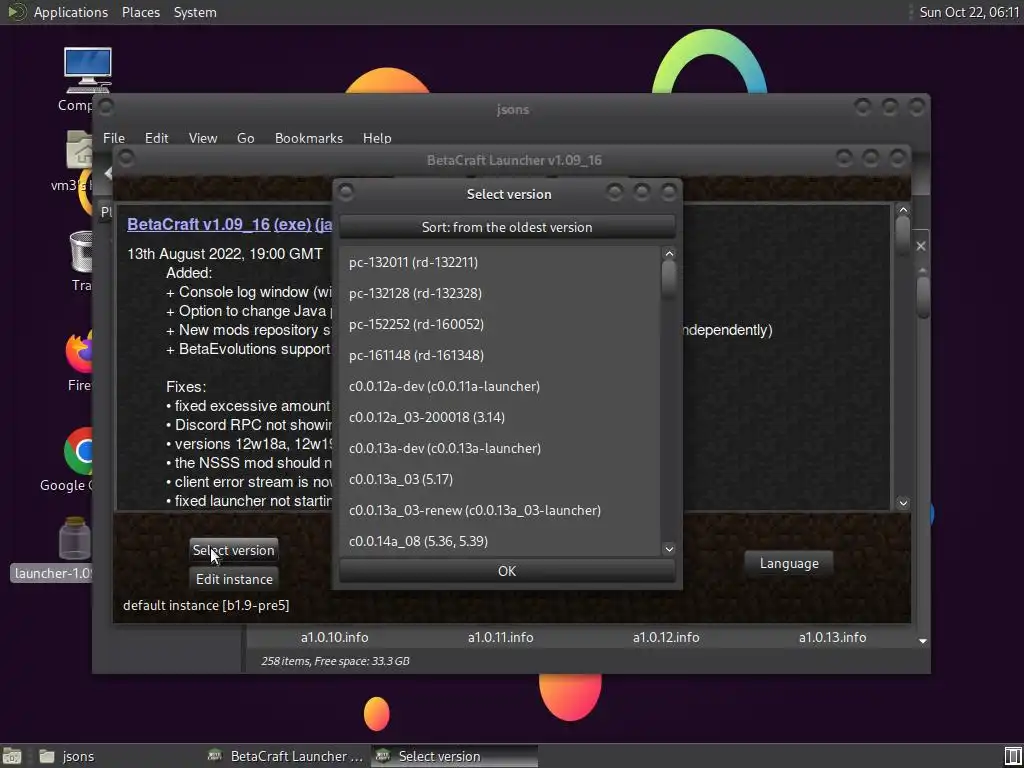Click the version list scrollbar thumb

(x=669, y=280)
